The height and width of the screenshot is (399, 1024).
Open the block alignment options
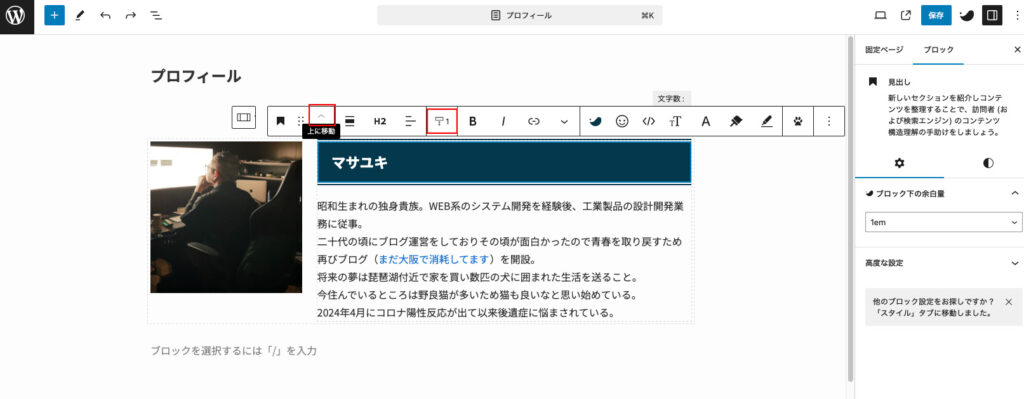click(x=349, y=121)
